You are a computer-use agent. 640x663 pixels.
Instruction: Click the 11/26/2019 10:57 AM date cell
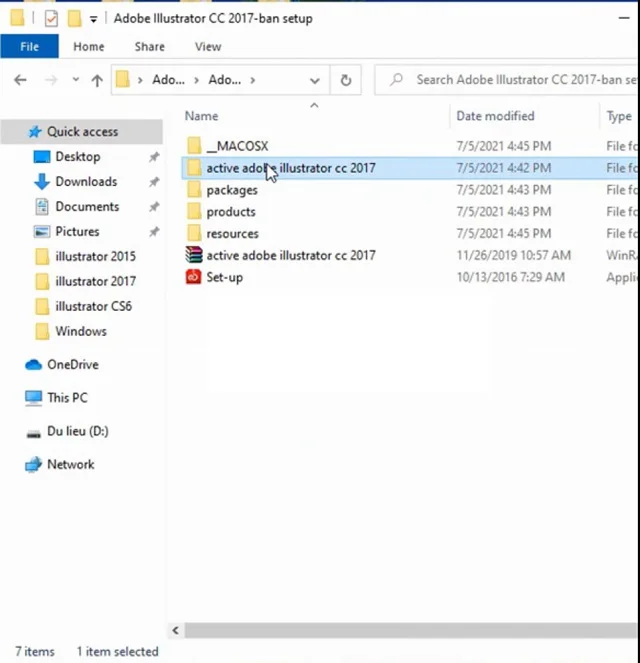tap(514, 255)
